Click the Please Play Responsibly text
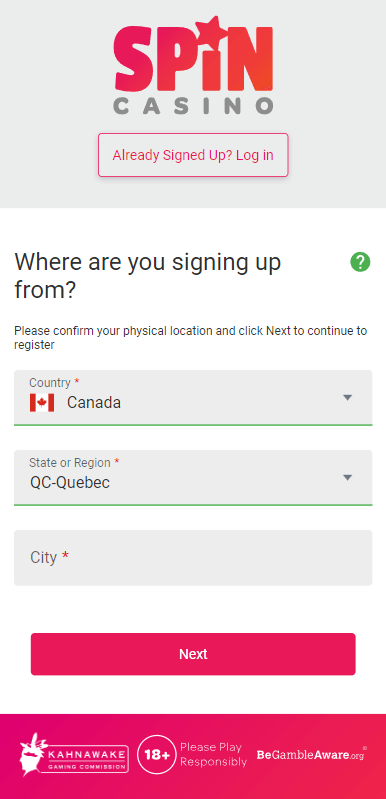The image size is (386, 799). click(213, 755)
